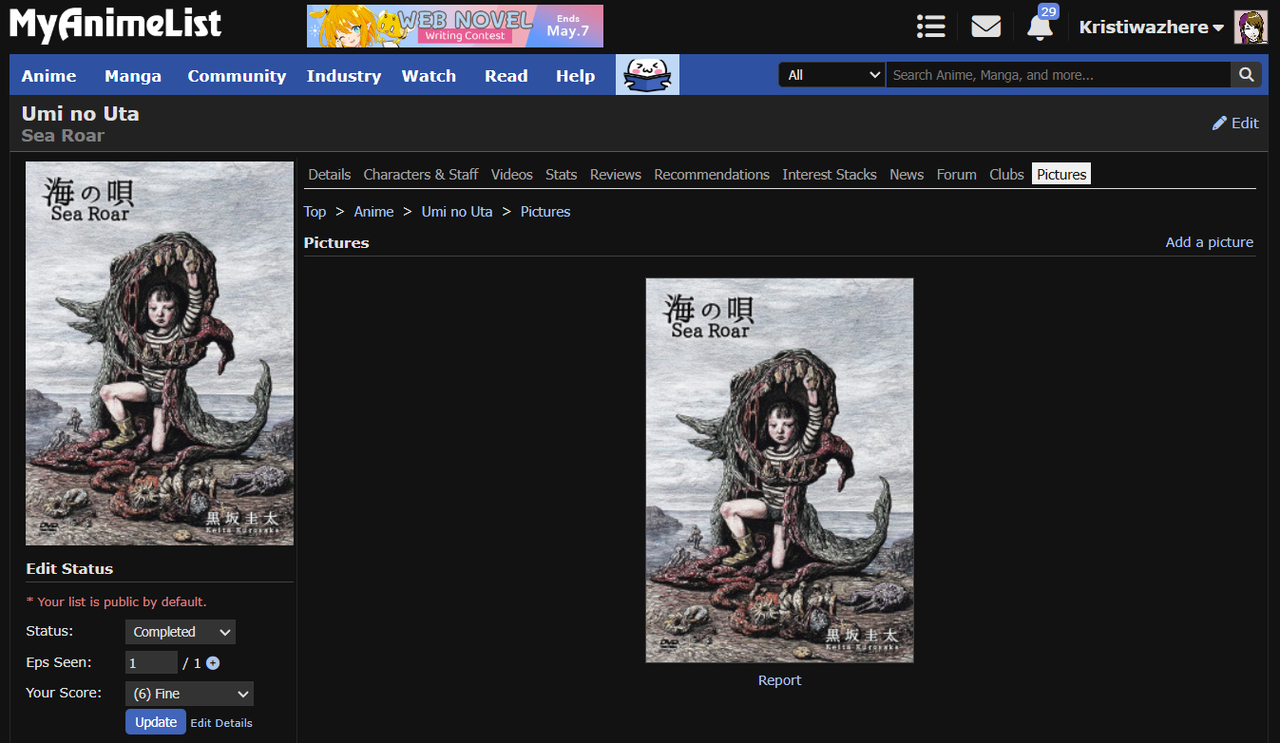This screenshot has width=1280, height=743.
Task: Open messages envelope icon
Action: pyautogui.click(x=986, y=27)
